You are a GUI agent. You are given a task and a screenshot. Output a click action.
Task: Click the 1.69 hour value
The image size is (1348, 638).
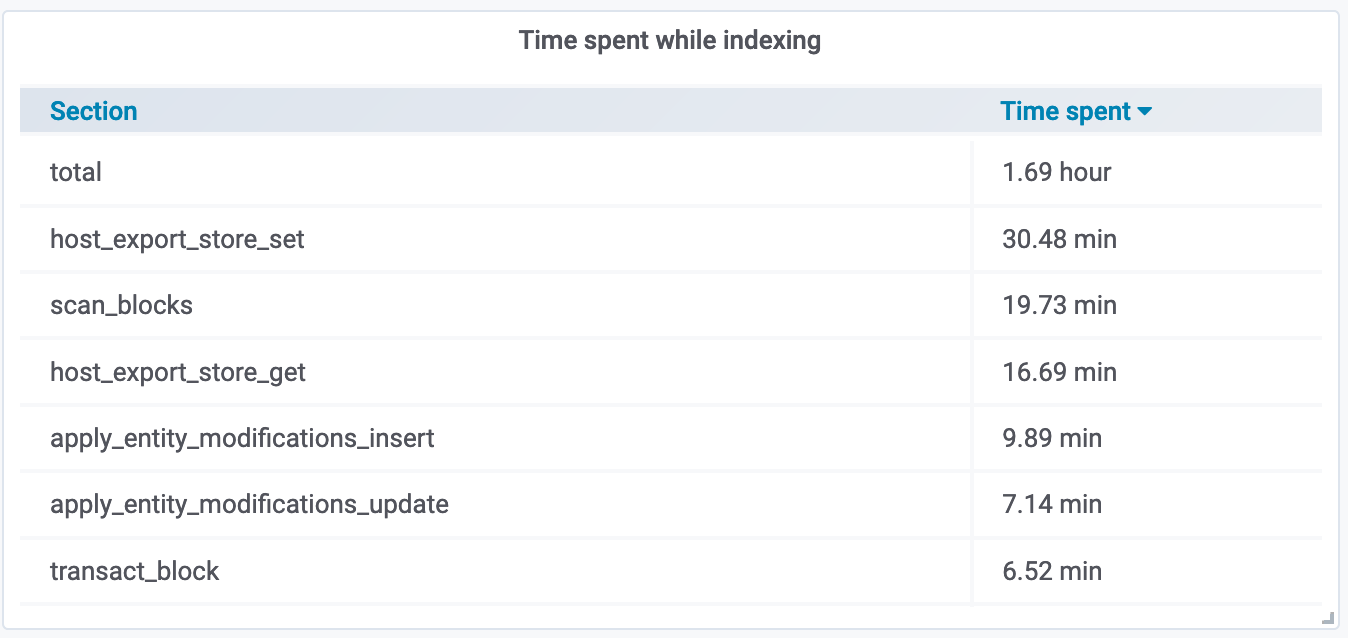coord(1056,172)
